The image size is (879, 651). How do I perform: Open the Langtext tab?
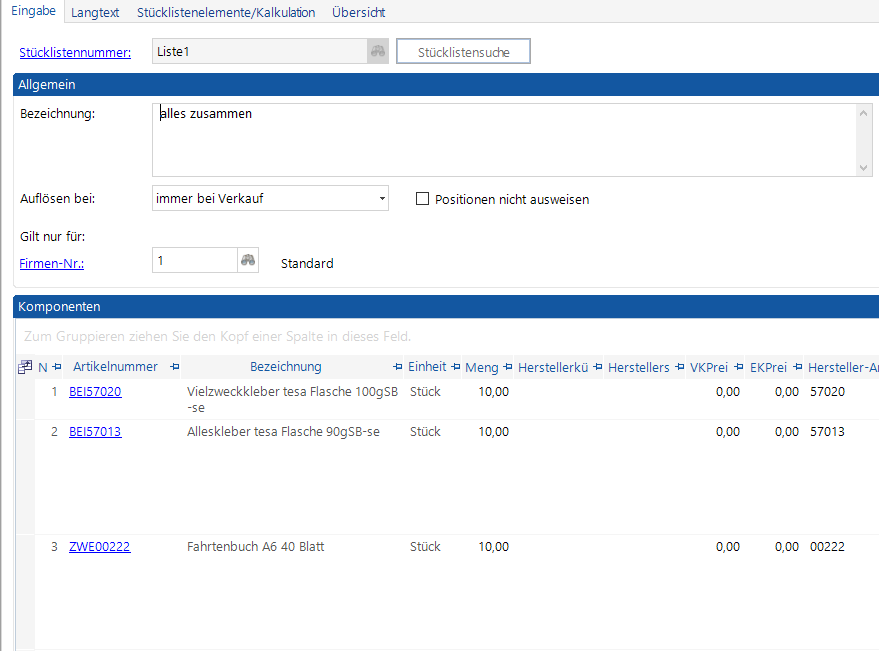point(95,12)
